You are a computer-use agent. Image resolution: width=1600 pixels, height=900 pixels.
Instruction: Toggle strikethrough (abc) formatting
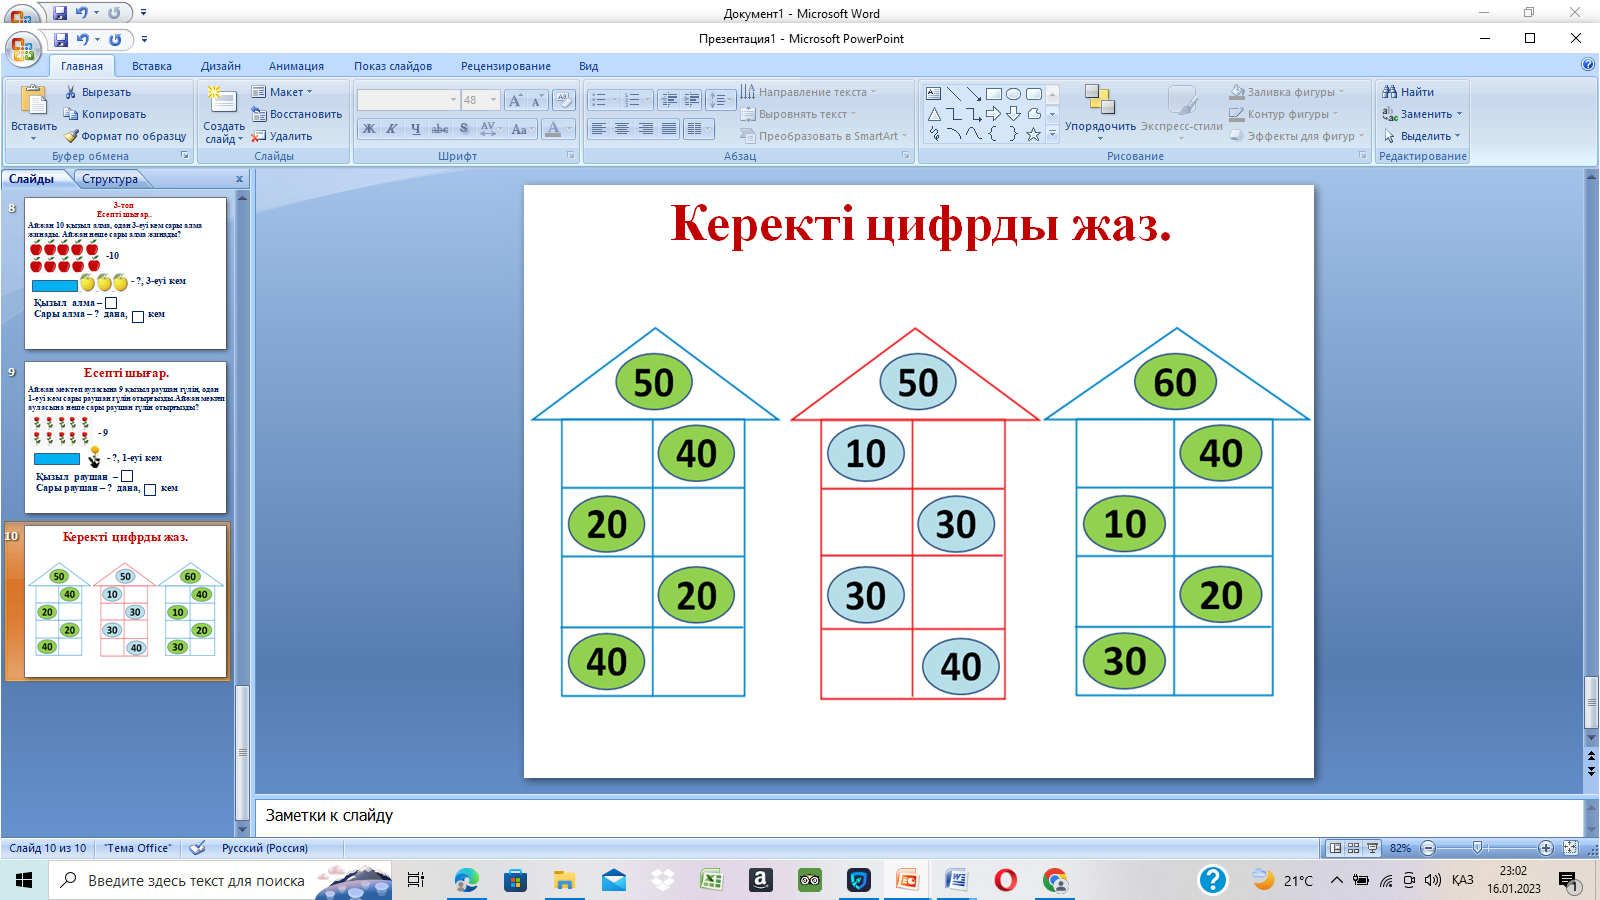tap(440, 129)
